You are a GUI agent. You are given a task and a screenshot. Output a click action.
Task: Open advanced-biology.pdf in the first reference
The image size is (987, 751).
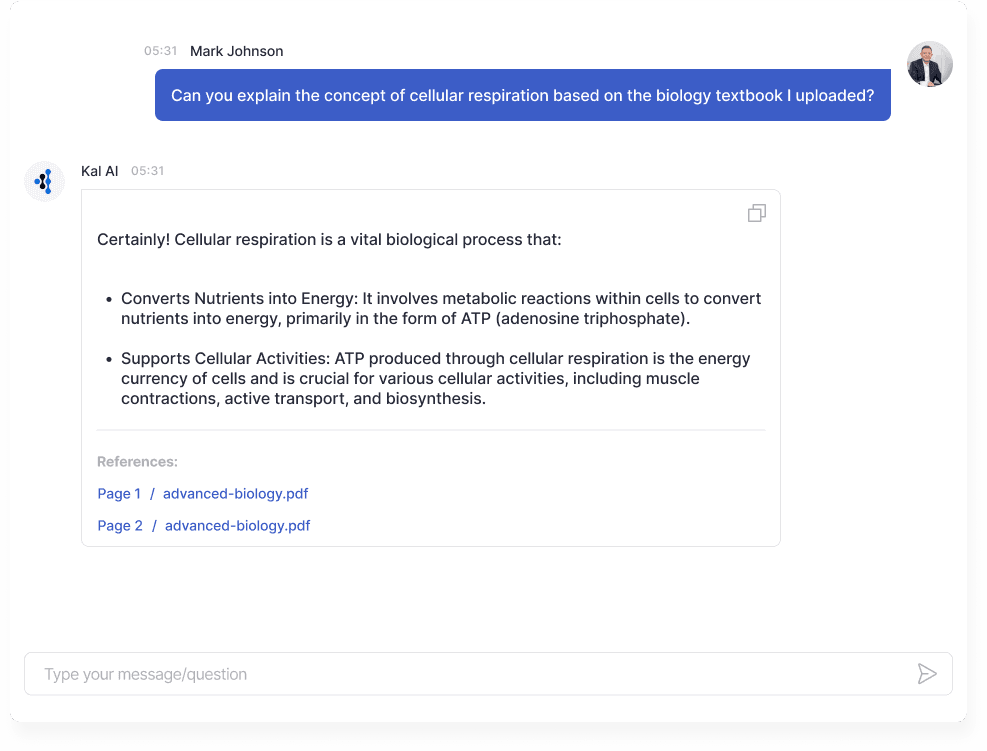coord(235,494)
